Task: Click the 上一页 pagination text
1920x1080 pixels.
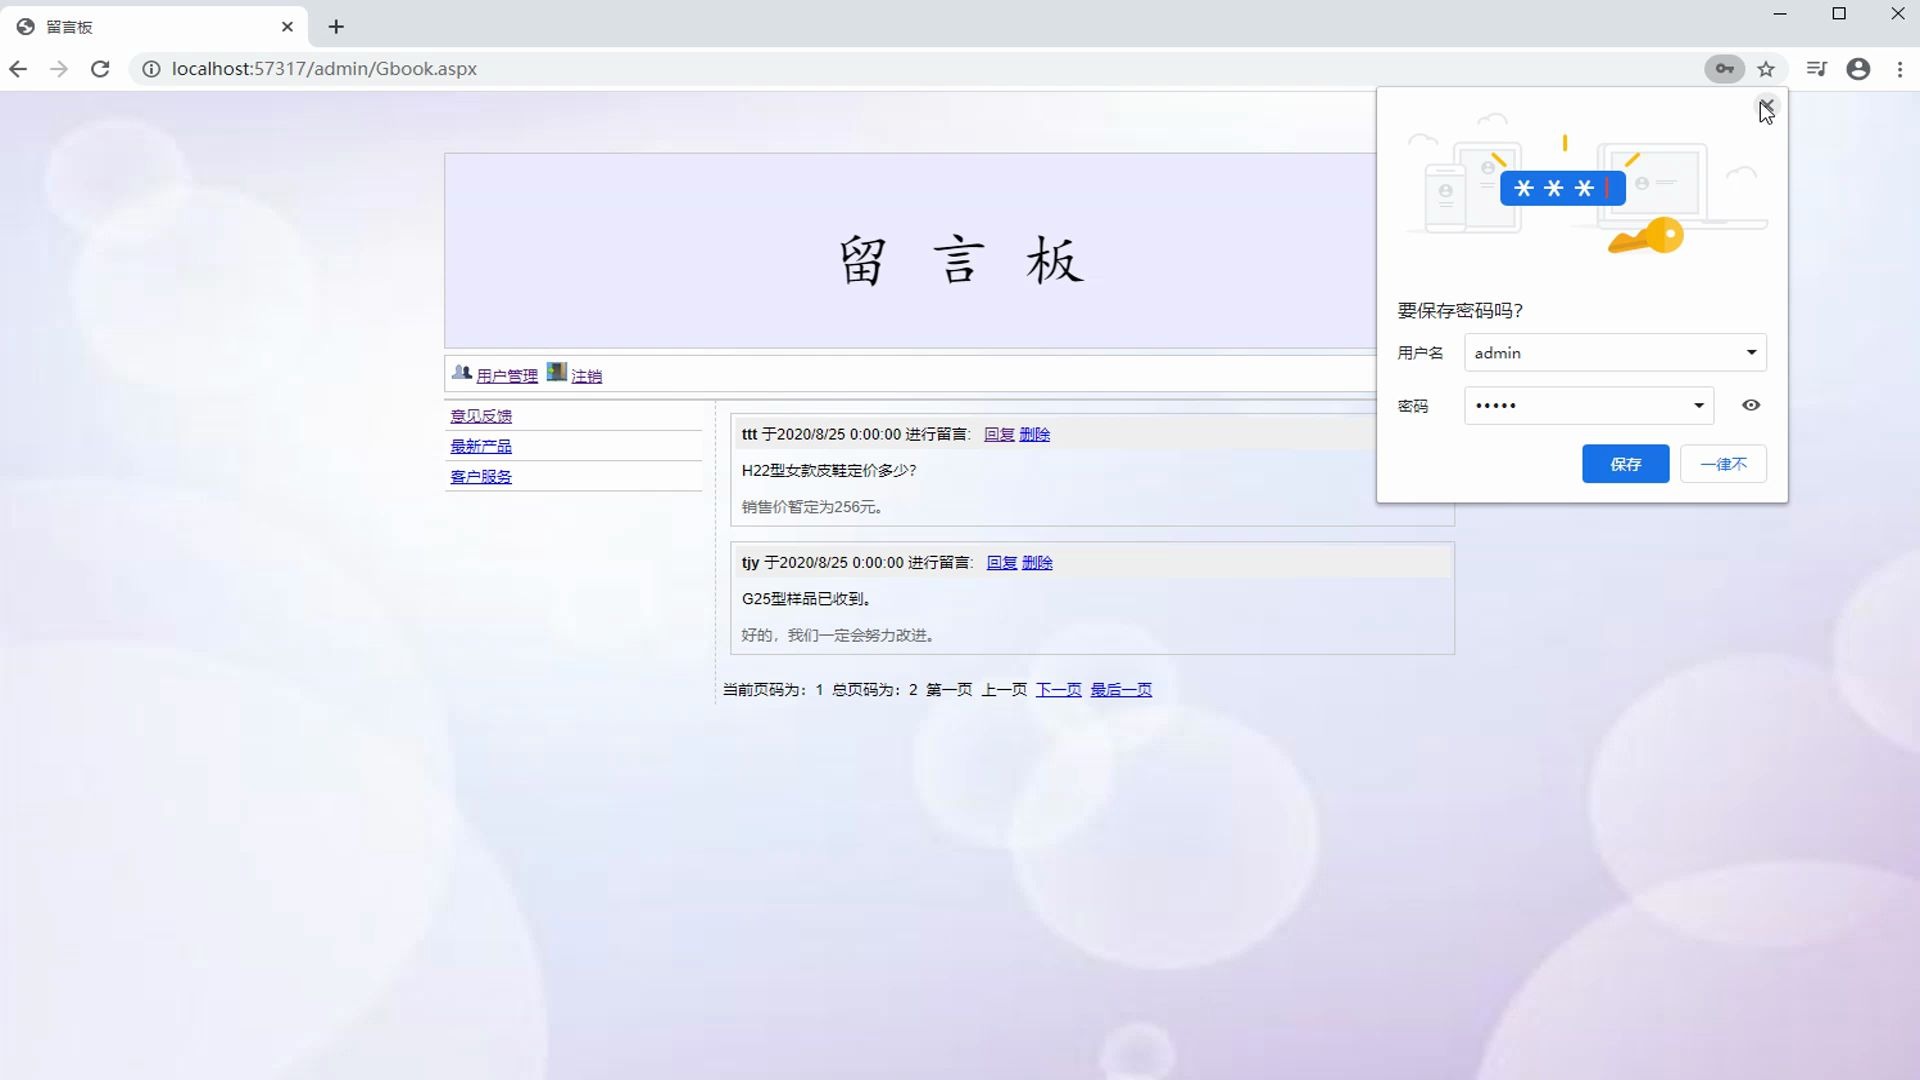Action: click(1004, 690)
